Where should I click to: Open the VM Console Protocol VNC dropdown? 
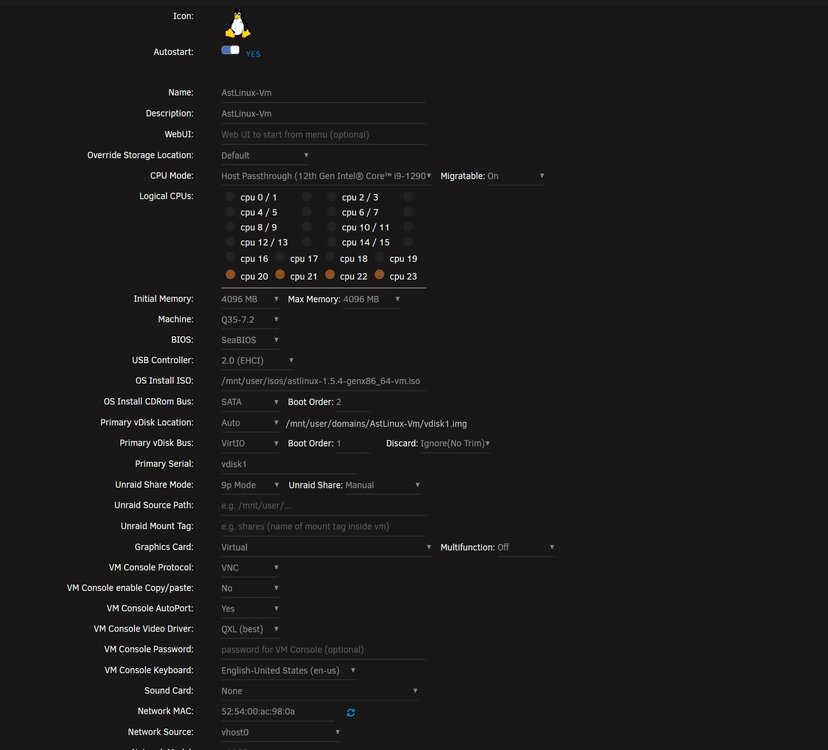point(250,568)
